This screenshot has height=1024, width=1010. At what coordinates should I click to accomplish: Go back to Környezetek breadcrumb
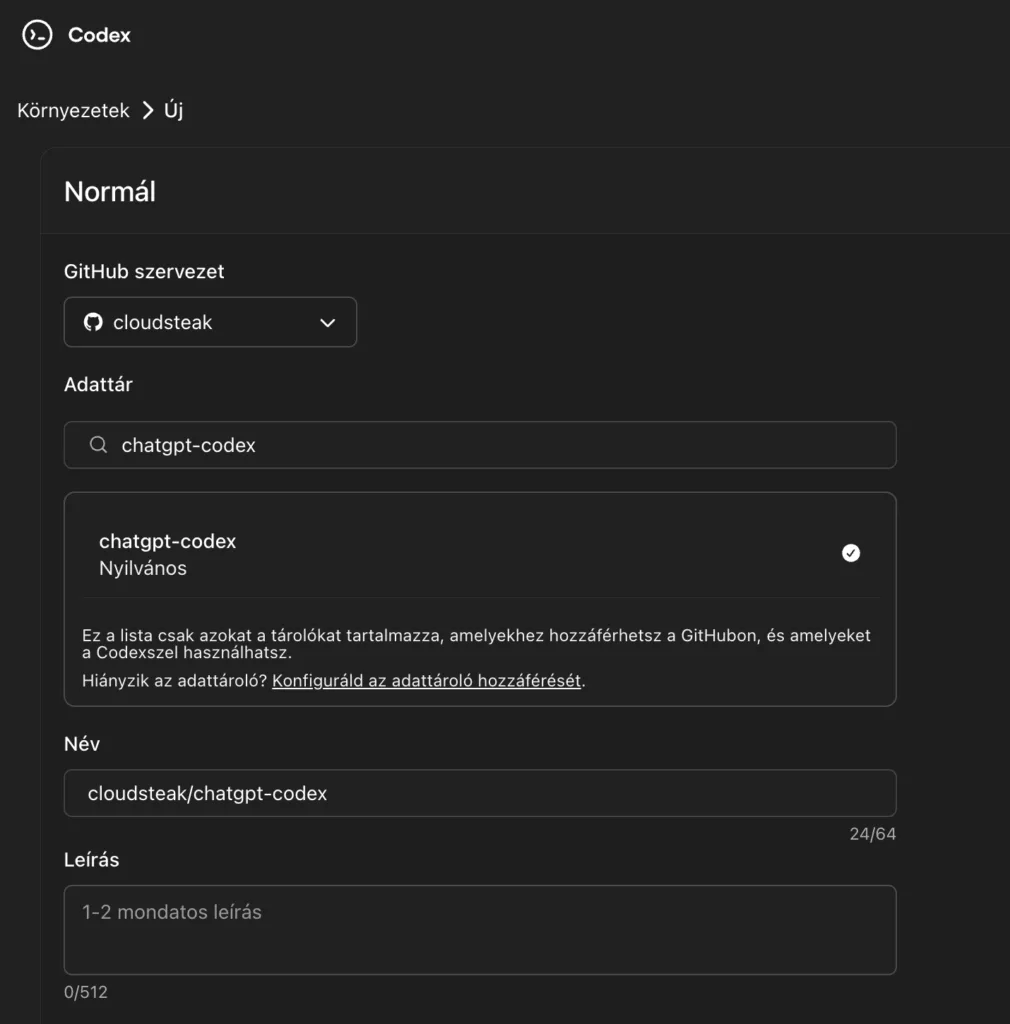click(x=73, y=110)
